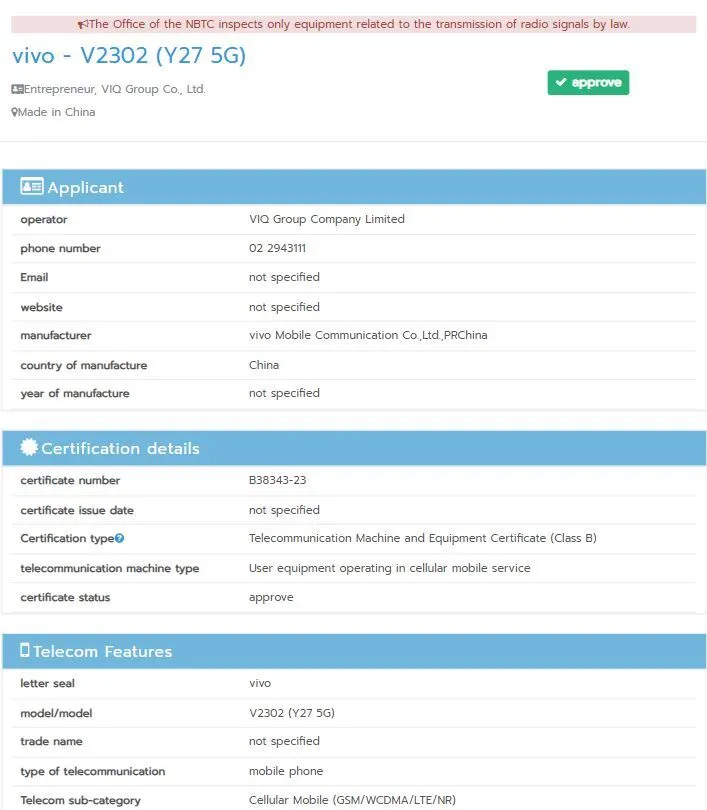707x810 pixels.
Task: Click 'Cellular Mobile (GSM/WCDMA/LTE/NR)' value
Action: [x=352, y=800]
